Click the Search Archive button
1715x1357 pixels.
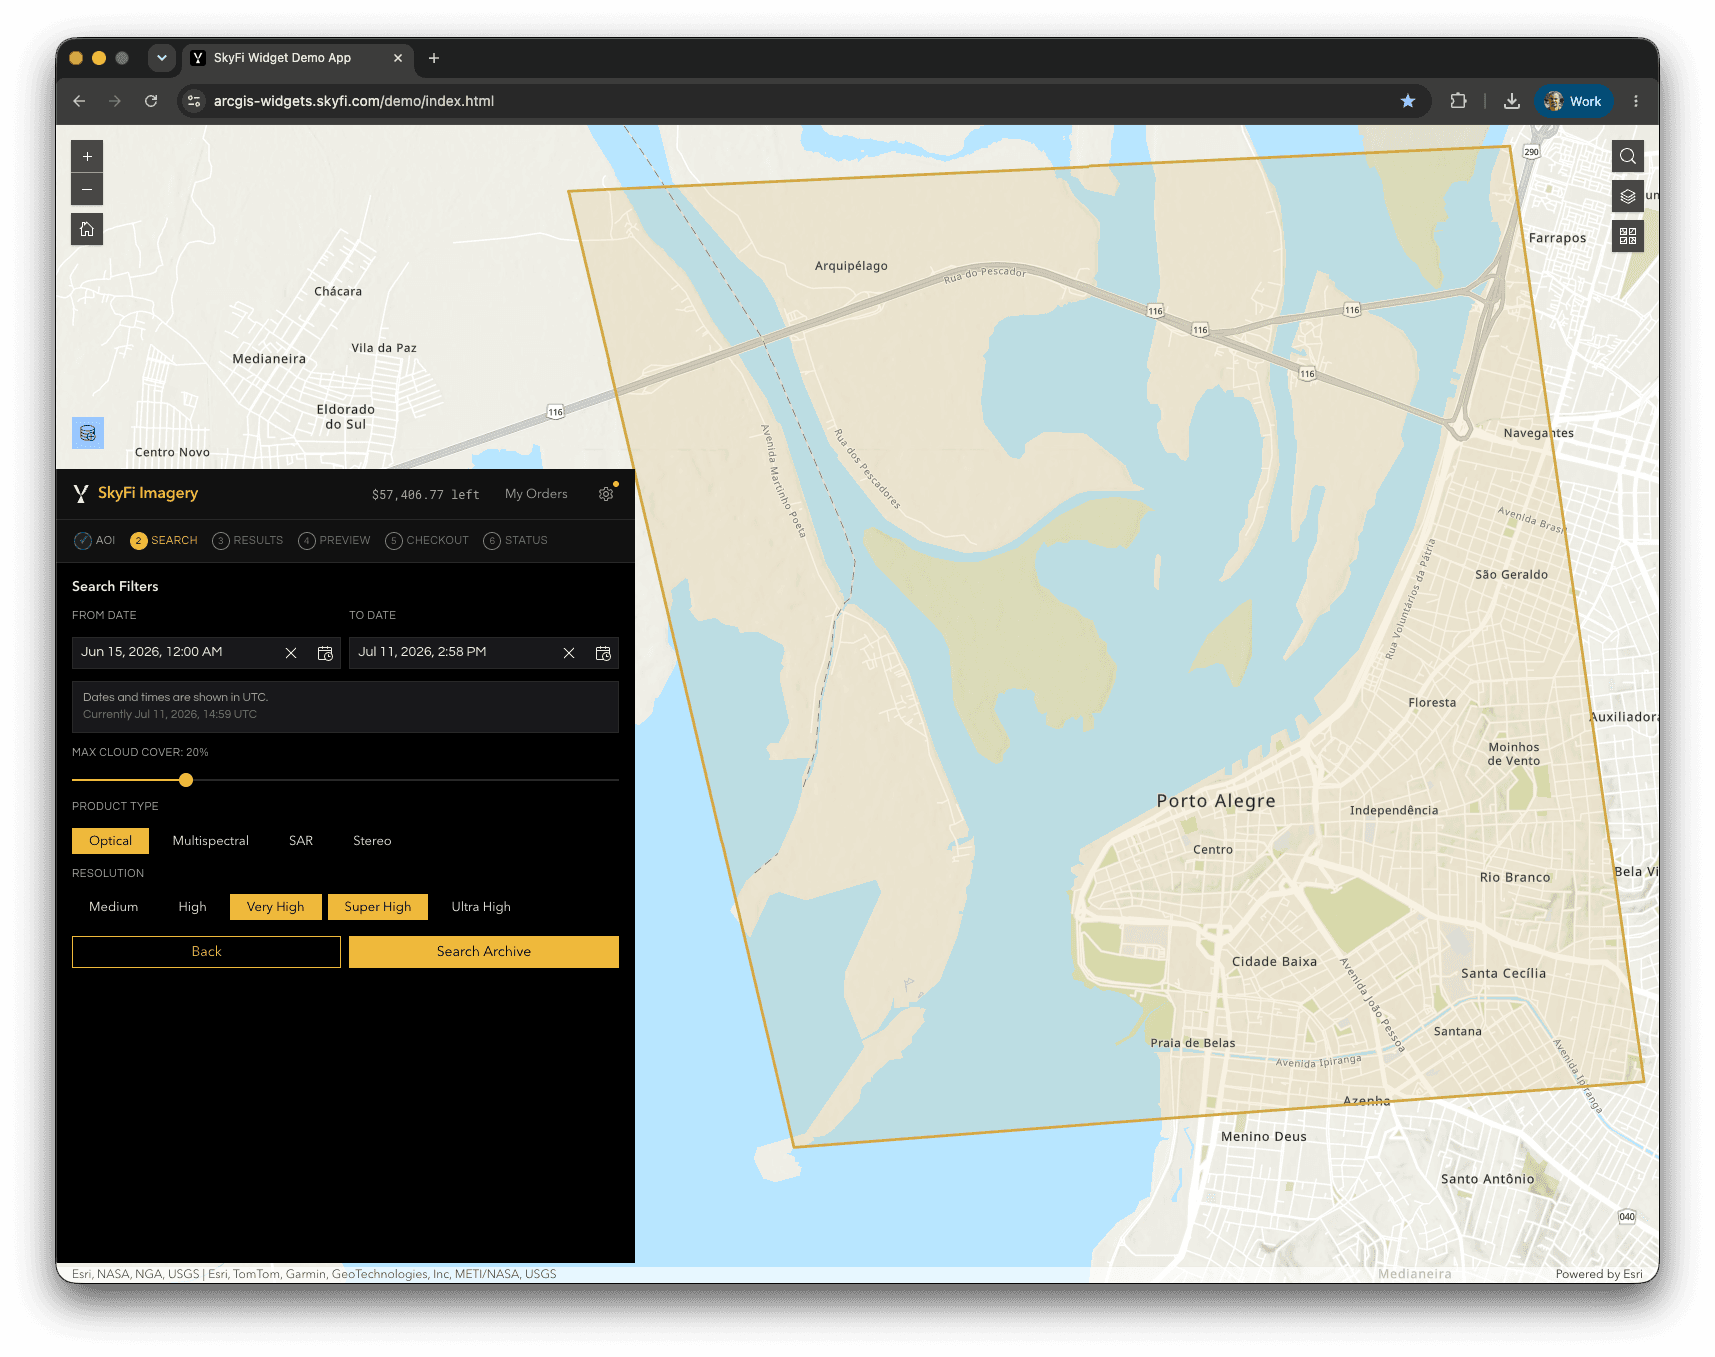pyautogui.click(x=484, y=952)
